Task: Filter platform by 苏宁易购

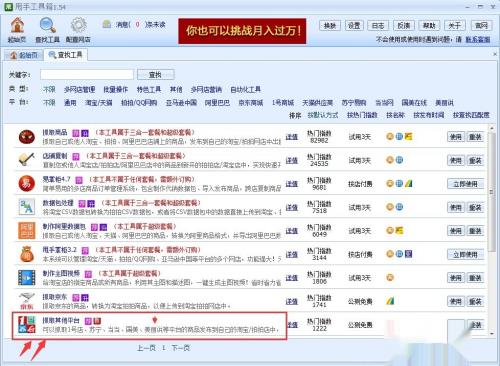Action: [354, 103]
